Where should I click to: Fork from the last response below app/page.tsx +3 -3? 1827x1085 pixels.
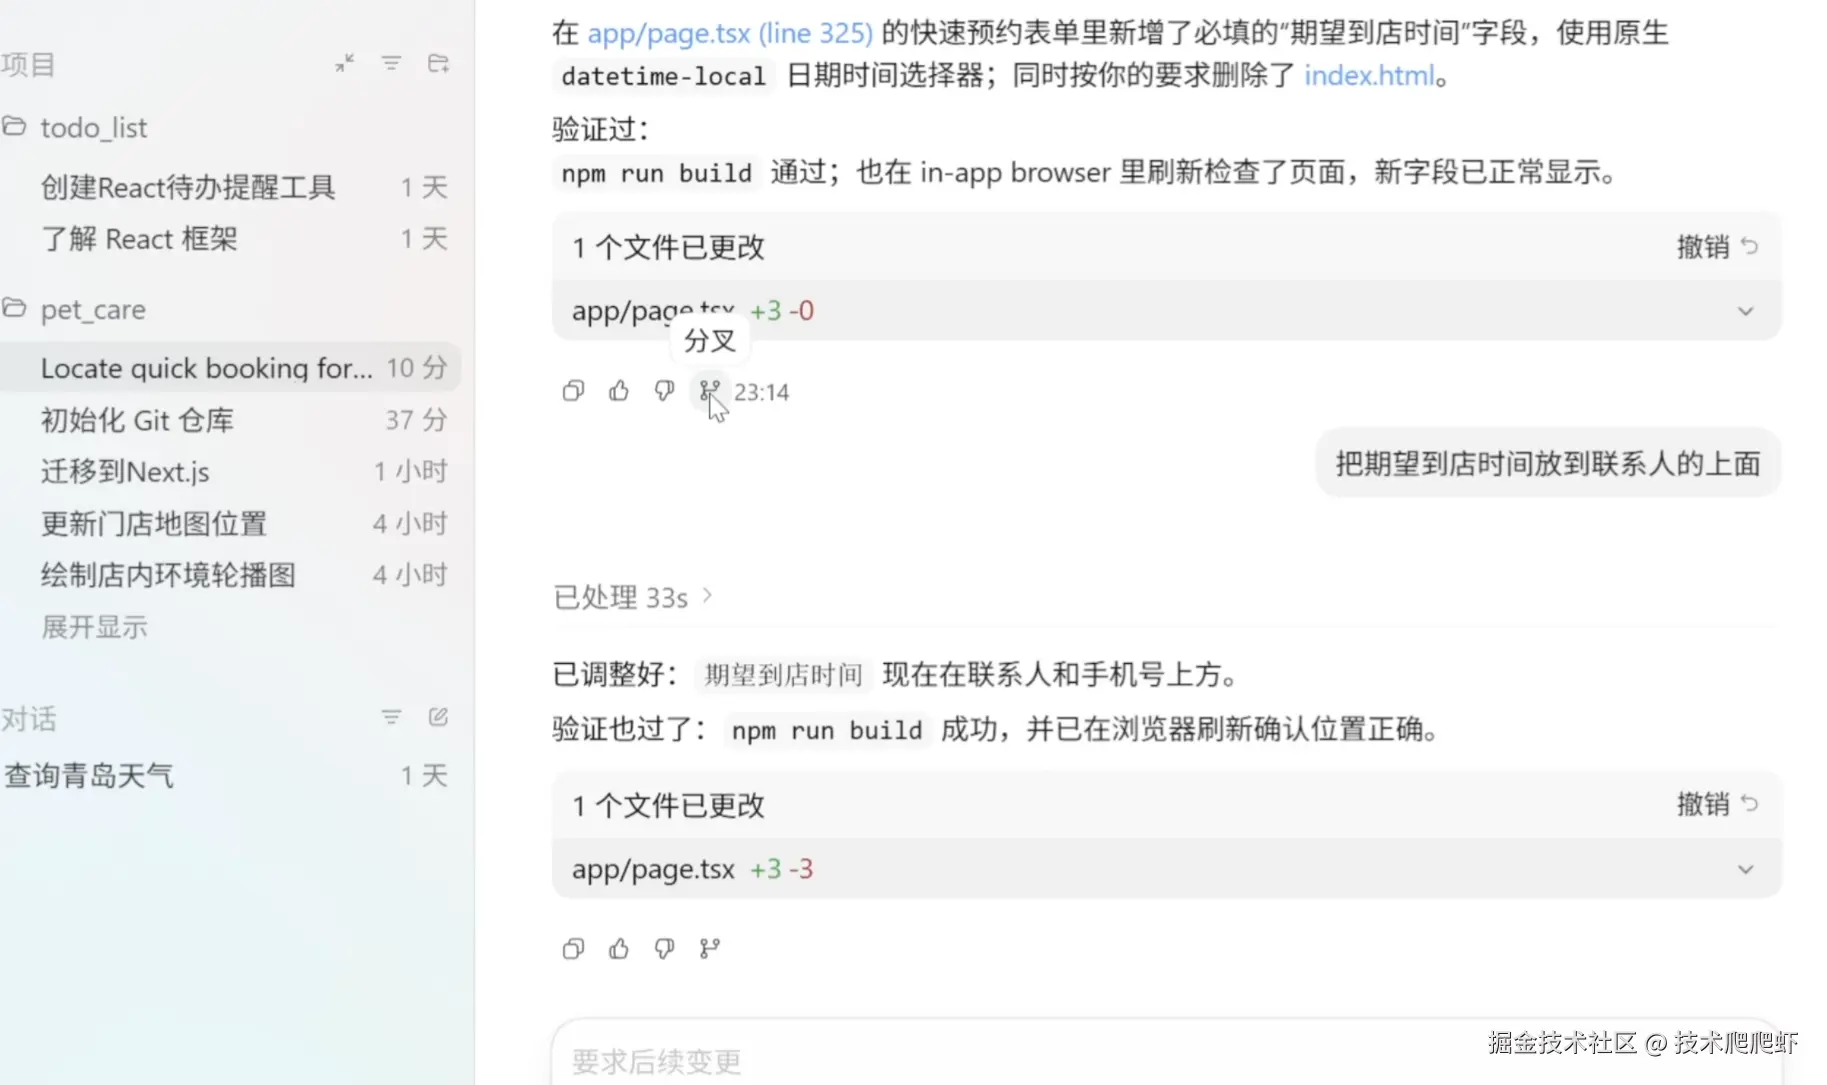[709, 948]
